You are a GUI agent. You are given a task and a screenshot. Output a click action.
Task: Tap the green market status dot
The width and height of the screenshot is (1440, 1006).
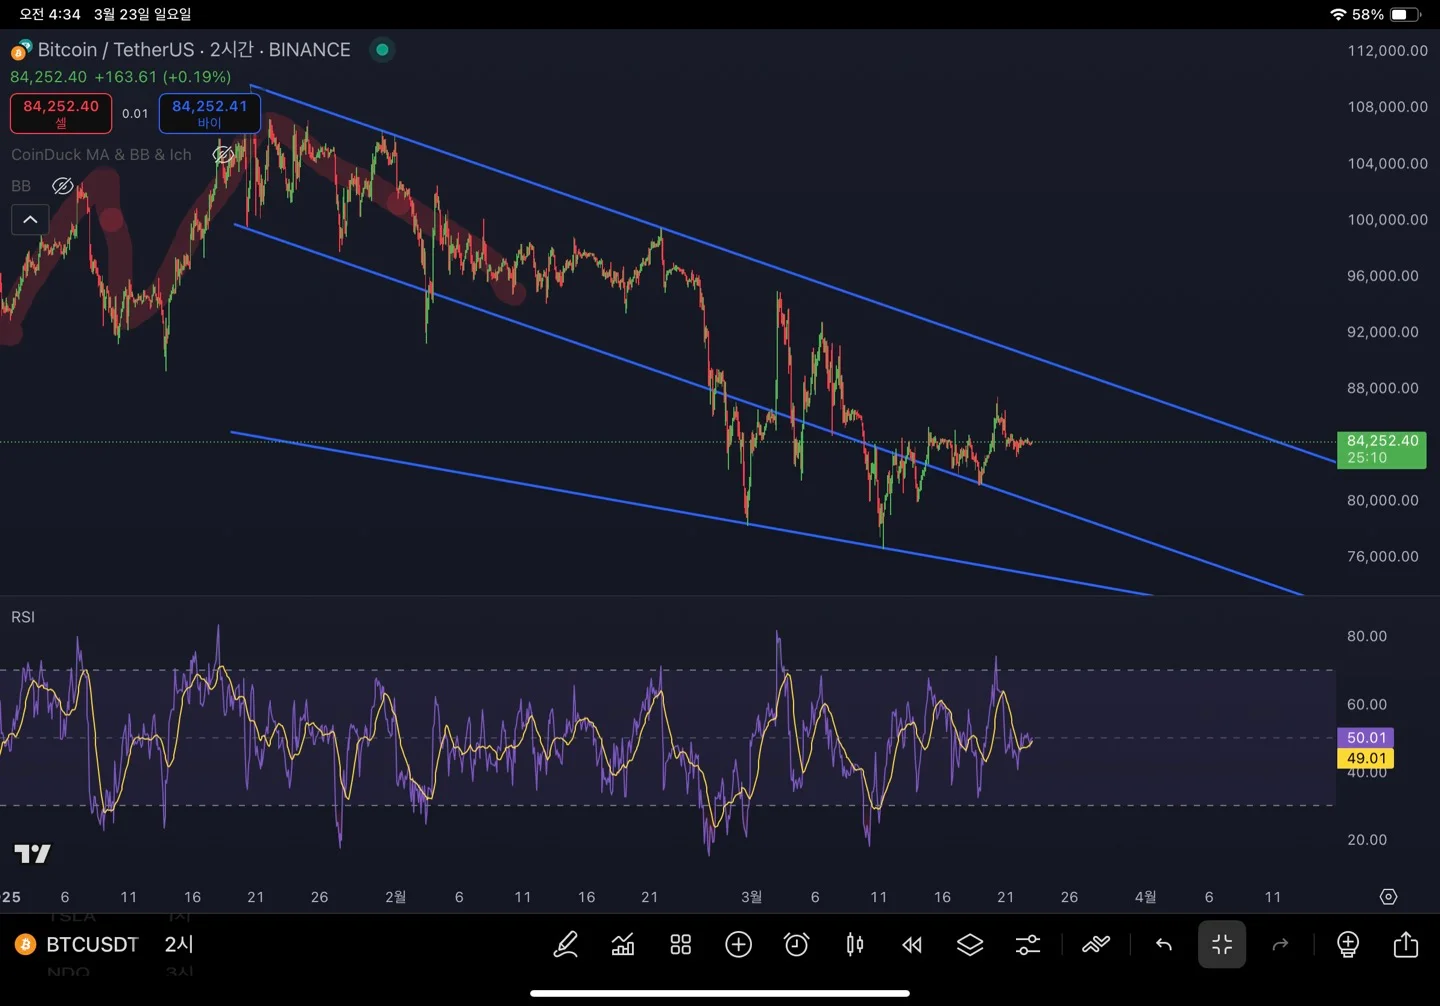click(382, 50)
